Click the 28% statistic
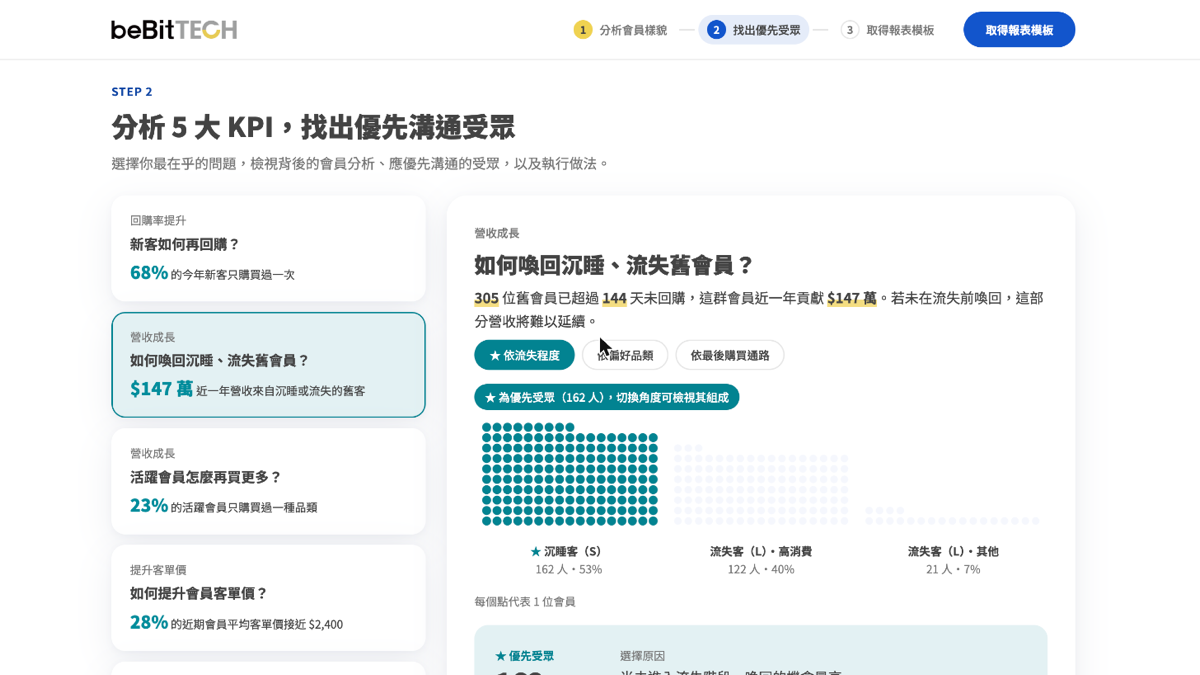Viewport: 1200px width, 675px height. pyautogui.click(x=149, y=622)
